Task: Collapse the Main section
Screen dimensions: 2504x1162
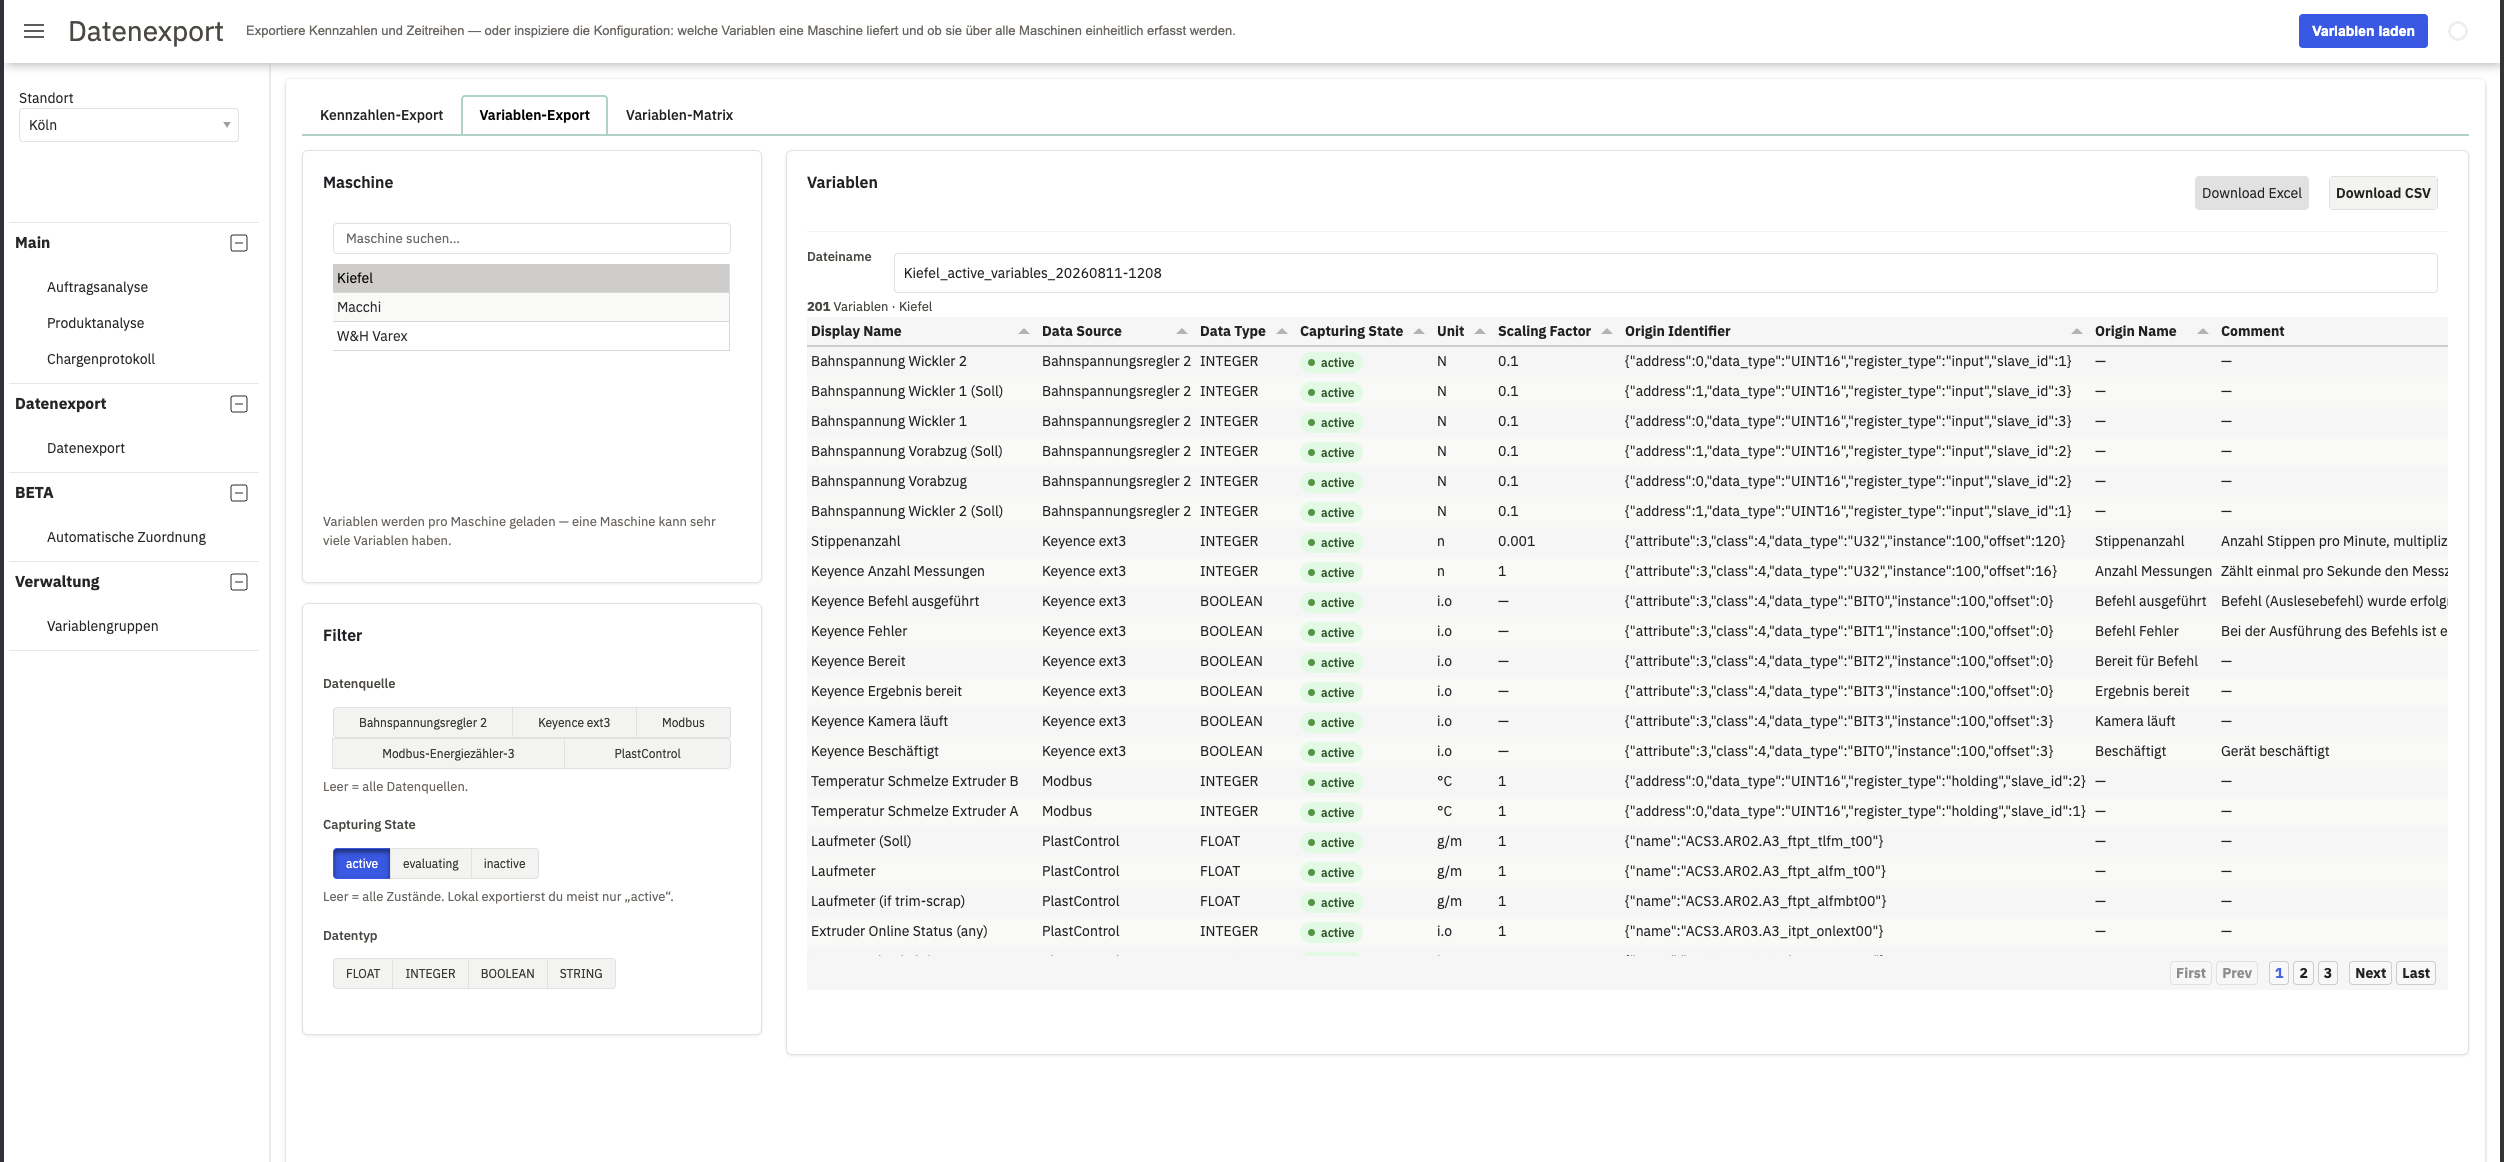Action: (x=239, y=243)
